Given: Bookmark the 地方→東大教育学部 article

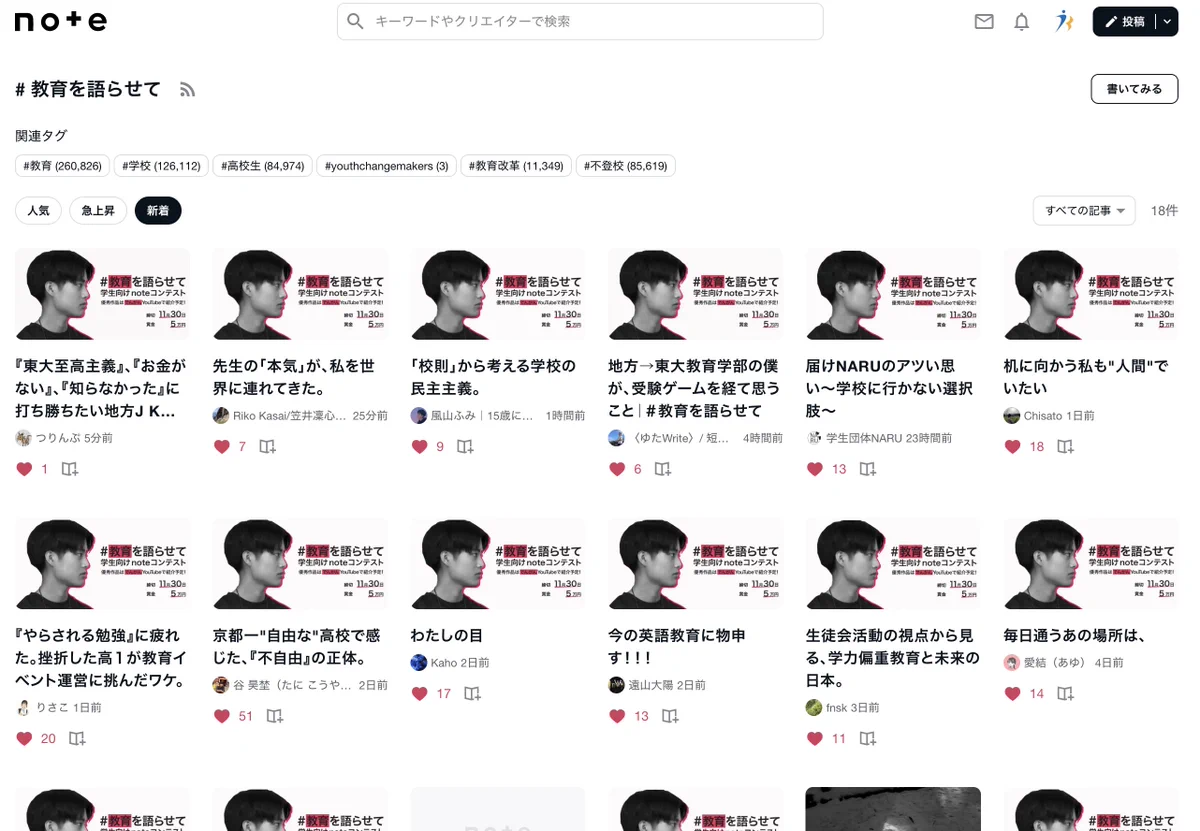Looking at the screenshot, I should click(x=663, y=468).
